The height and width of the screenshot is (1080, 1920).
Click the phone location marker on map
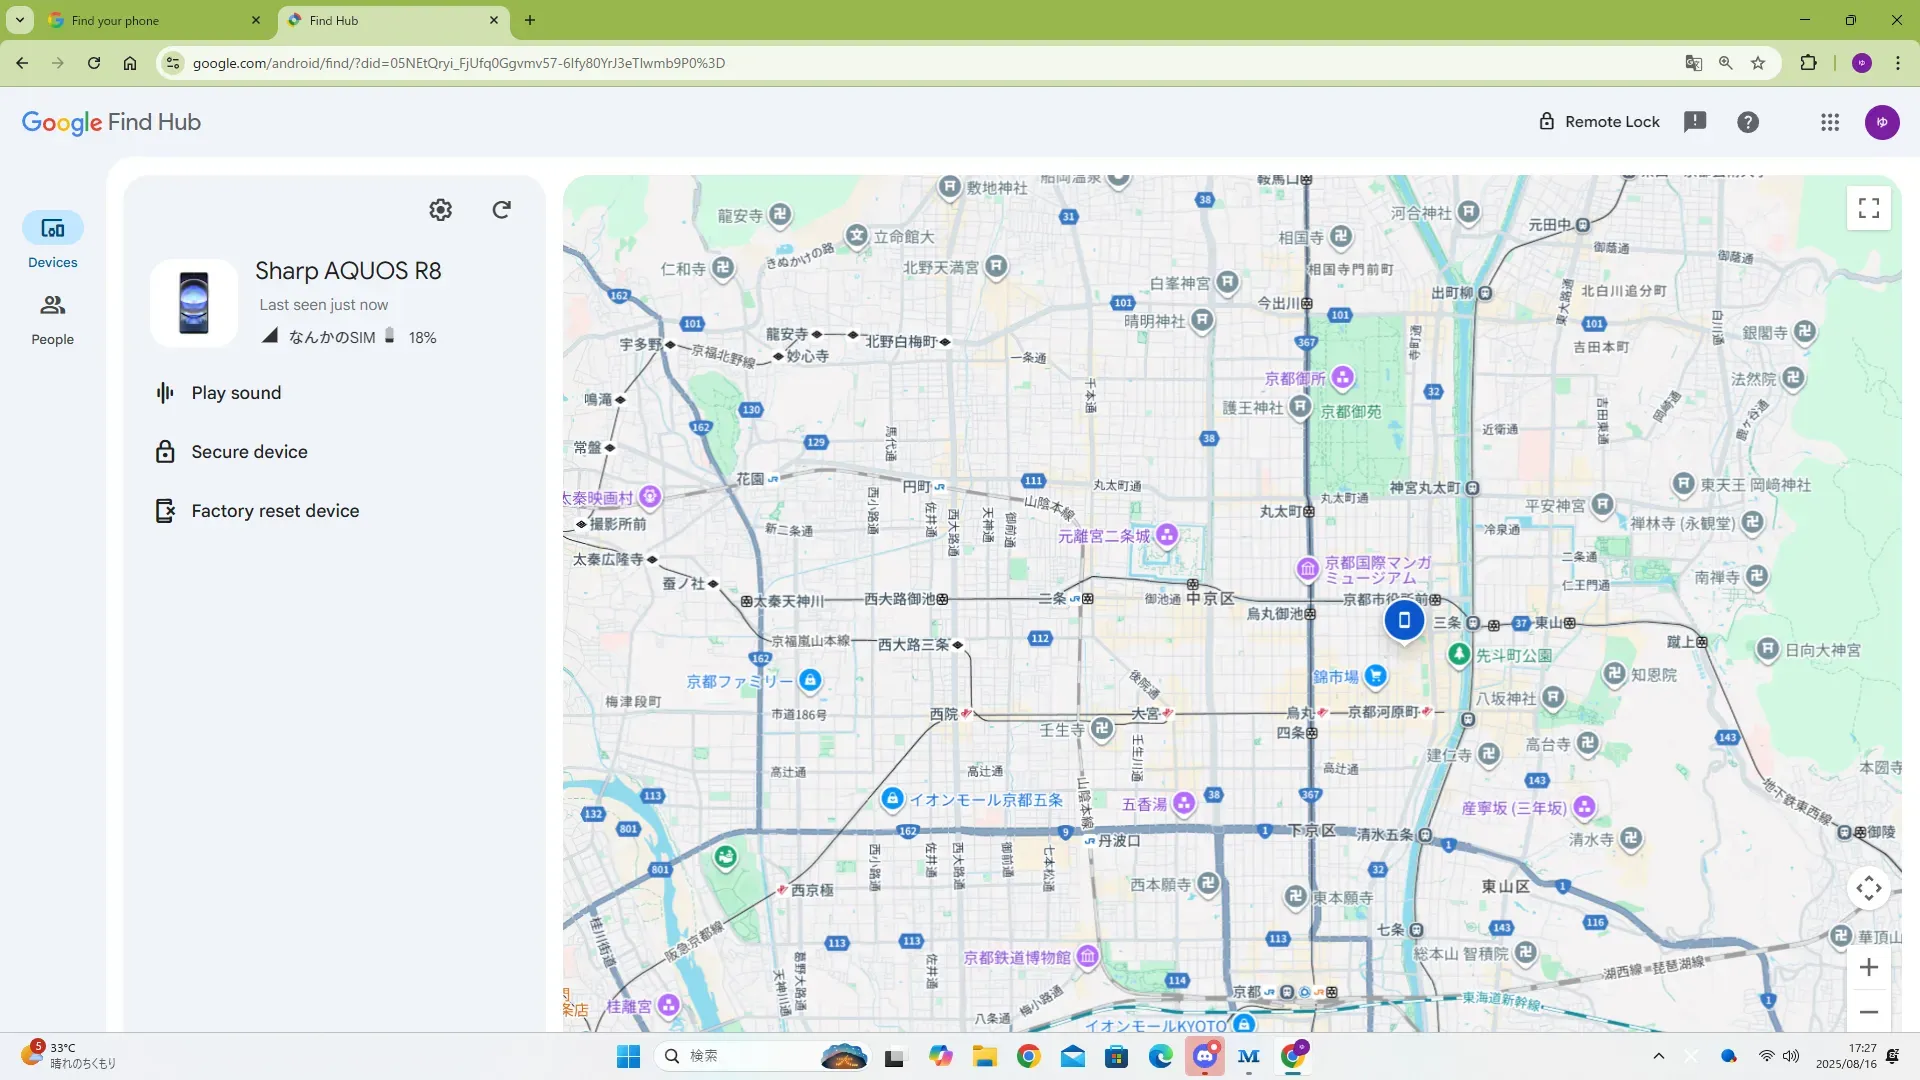click(1404, 620)
